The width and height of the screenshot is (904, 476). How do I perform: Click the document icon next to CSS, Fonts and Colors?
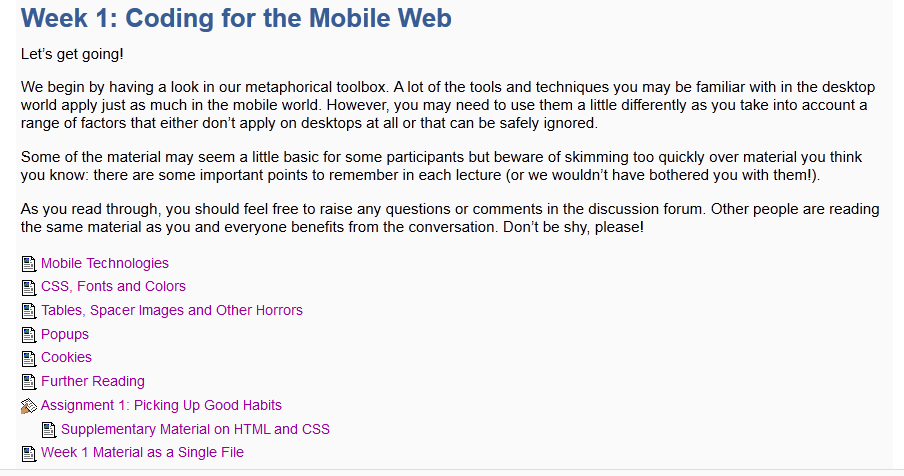[28, 287]
